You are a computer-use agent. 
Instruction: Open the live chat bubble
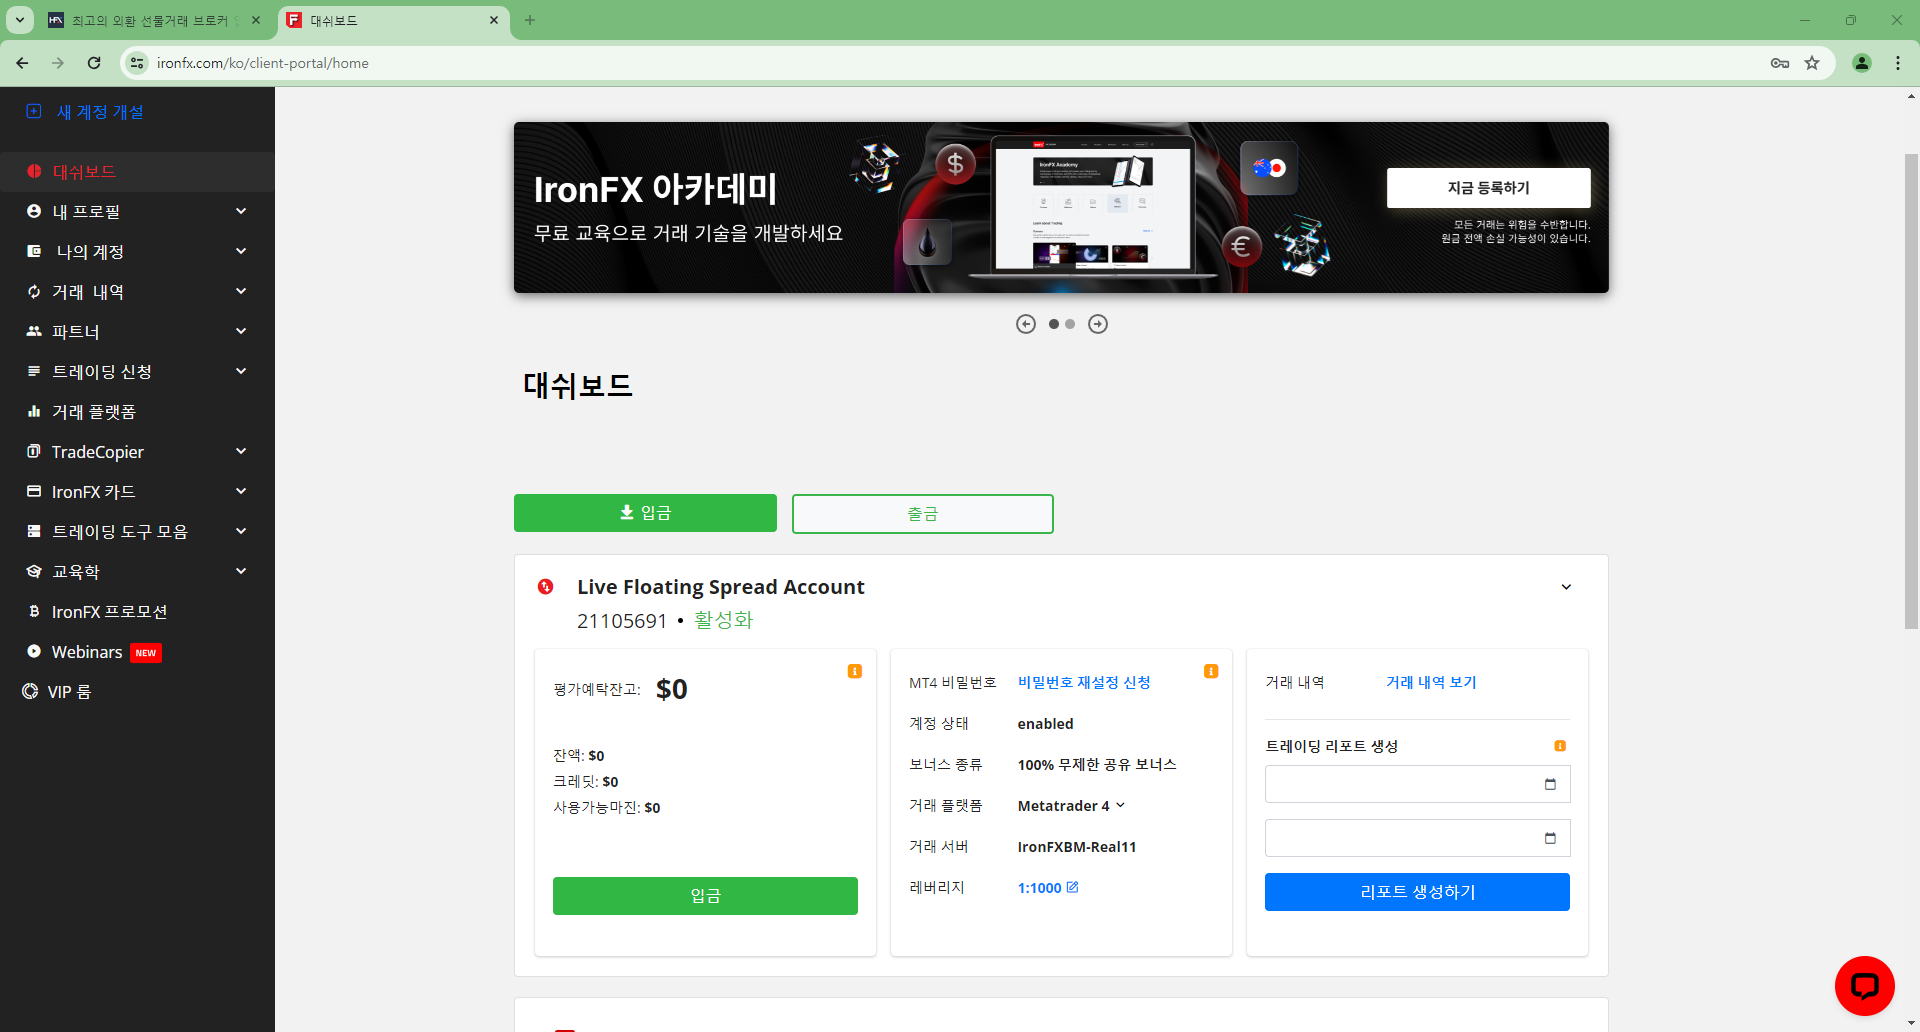[x=1864, y=985]
